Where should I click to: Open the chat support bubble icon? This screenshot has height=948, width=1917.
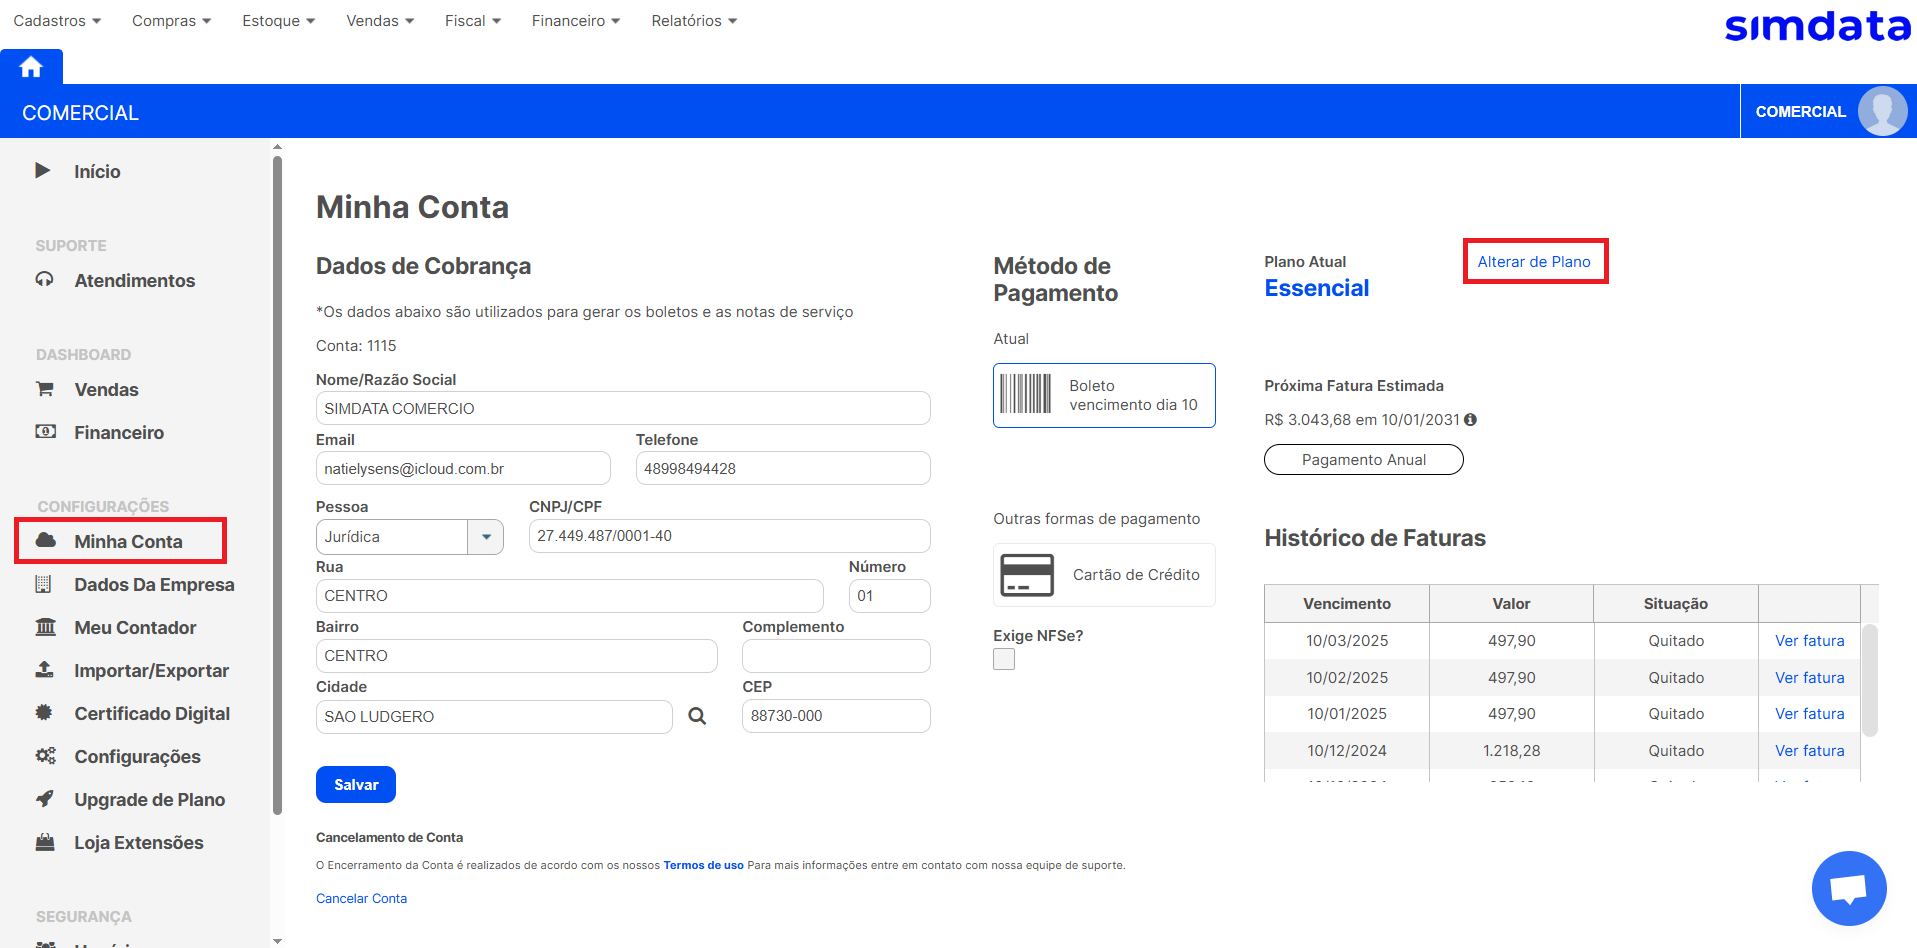[1848, 888]
